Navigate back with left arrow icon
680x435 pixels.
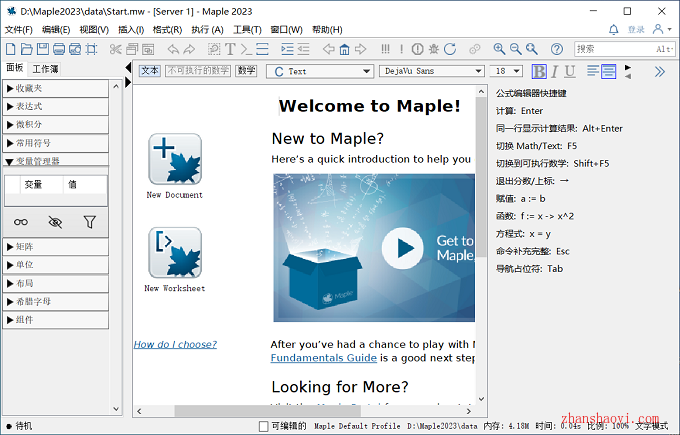pyautogui.click(x=329, y=49)
